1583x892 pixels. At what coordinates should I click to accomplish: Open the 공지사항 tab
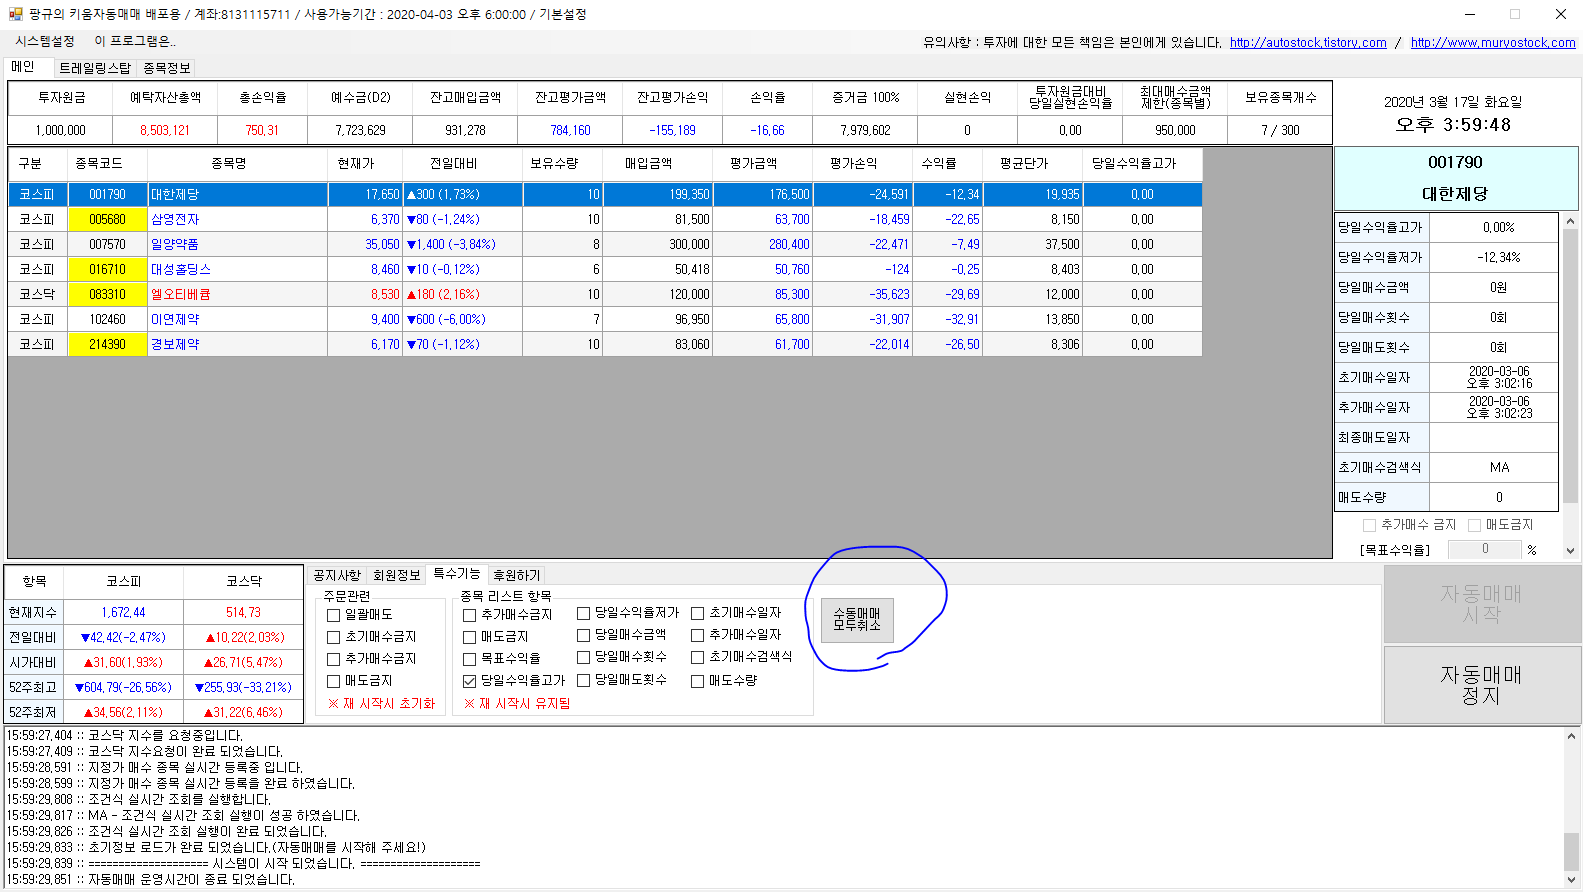pyautogui.click(x=337, y=575)
